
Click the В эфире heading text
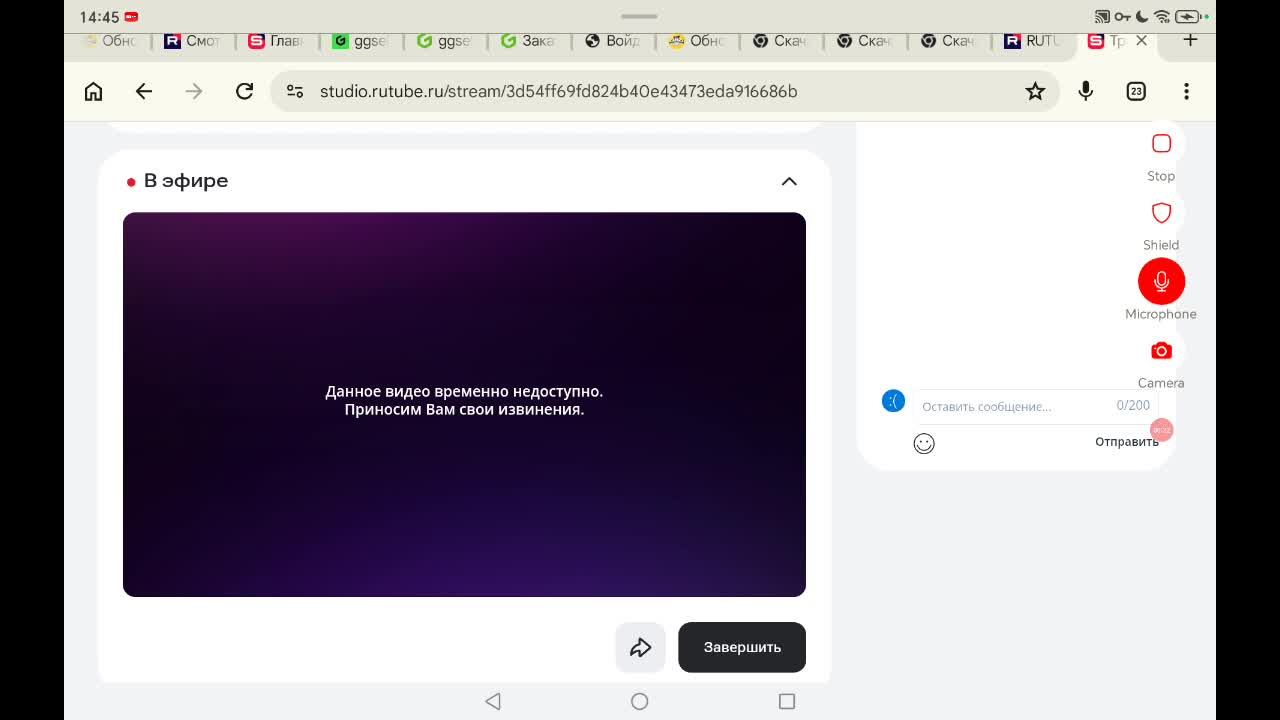pyautogui.click(x=186, y=181)
